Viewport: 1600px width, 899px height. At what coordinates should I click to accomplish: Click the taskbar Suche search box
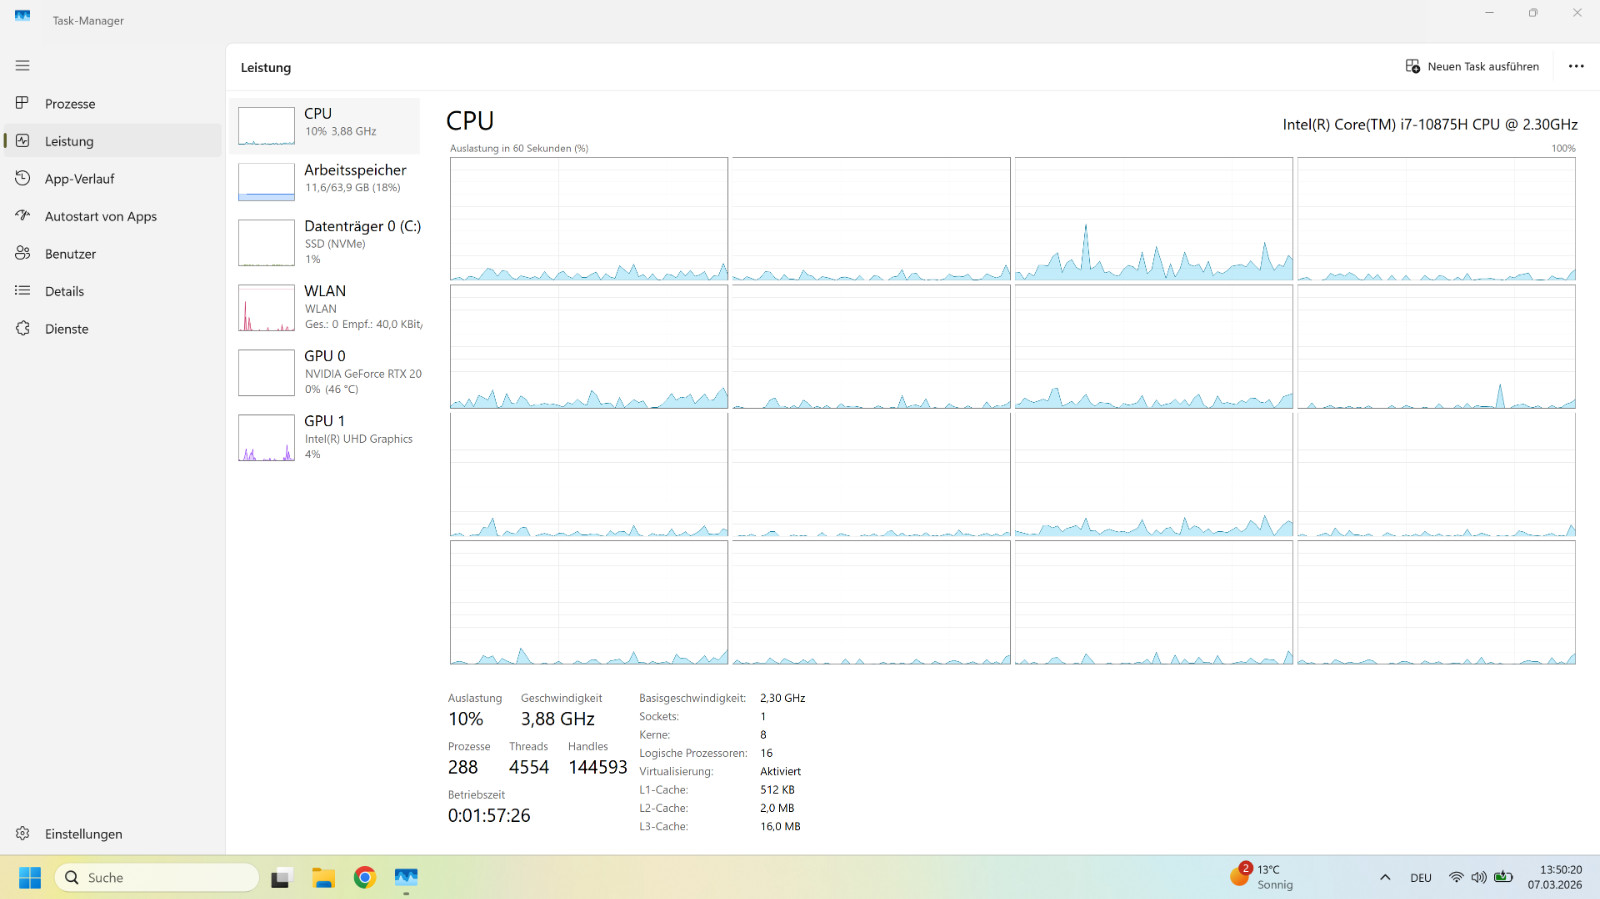click(157, 877)
